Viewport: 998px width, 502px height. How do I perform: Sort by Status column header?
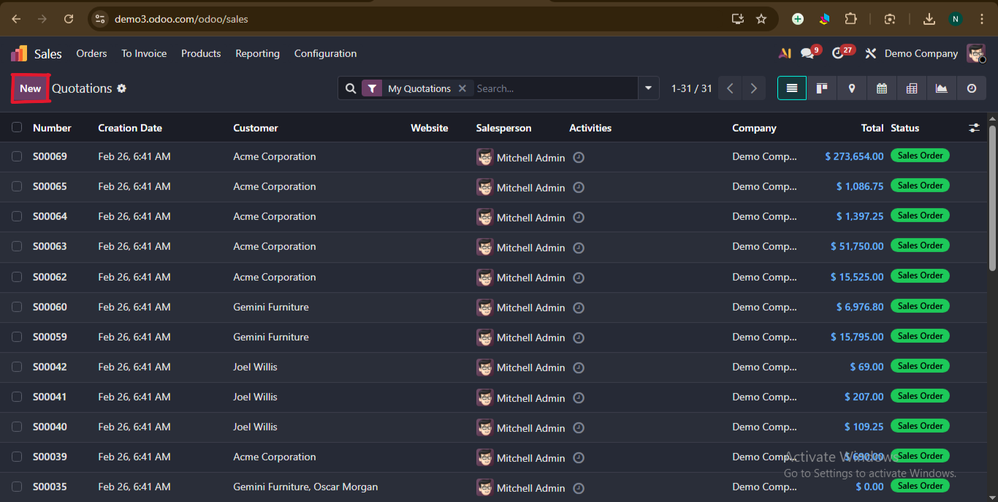click(904, 128)
